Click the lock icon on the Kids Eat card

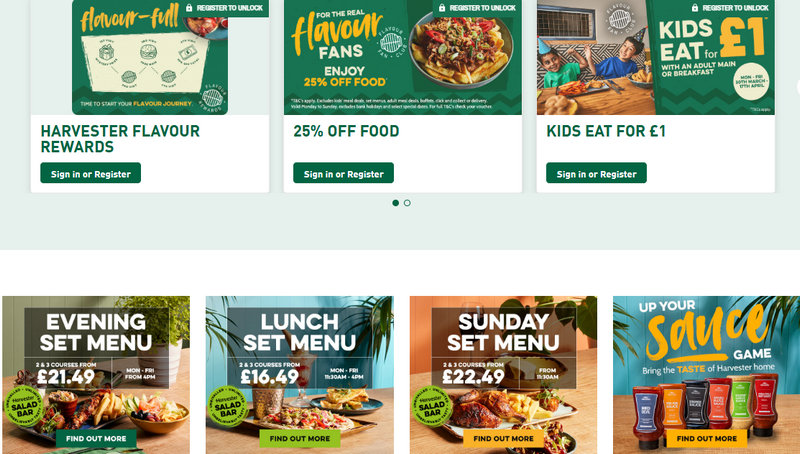(x=695, y=8)
